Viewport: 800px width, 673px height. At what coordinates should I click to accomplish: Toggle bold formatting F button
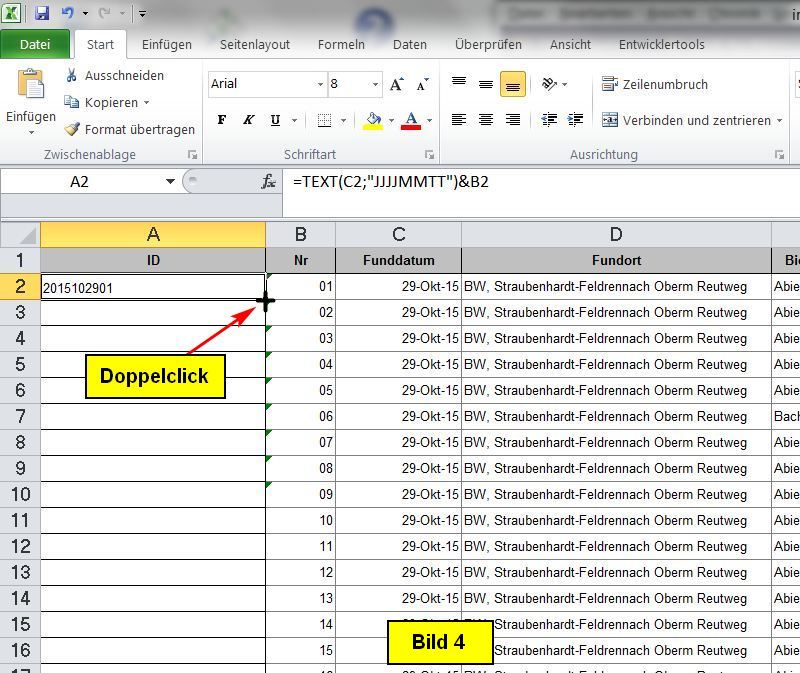point(221,120)
